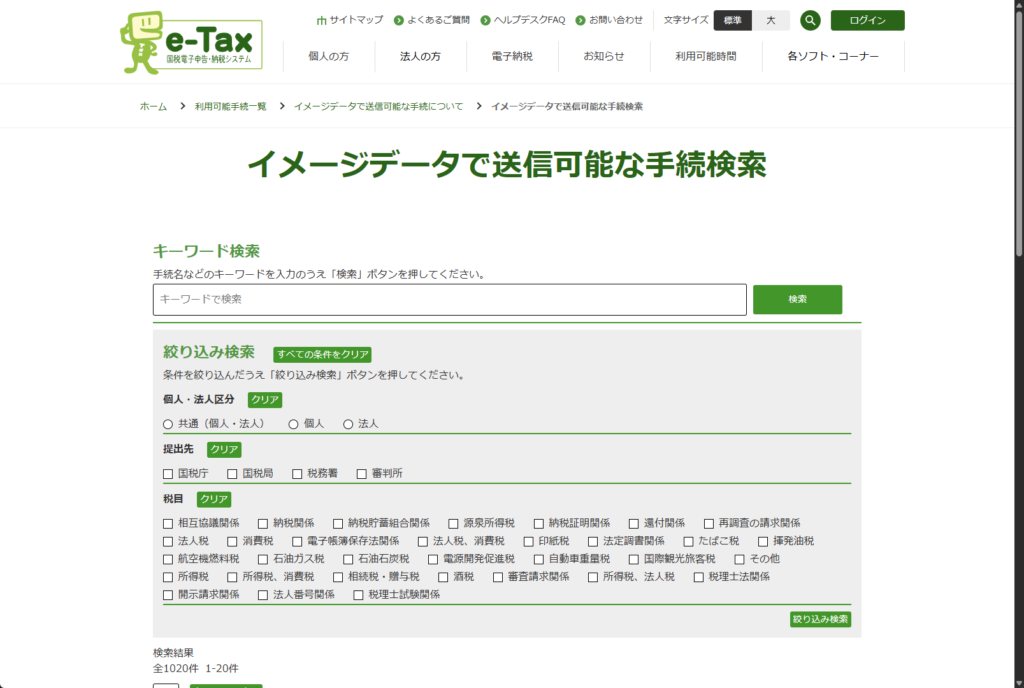Open よくあるご質問 with arrow icon
The height and width of the screenshot is (688, 1024).
pyautogui.click(x=432, y=20)
